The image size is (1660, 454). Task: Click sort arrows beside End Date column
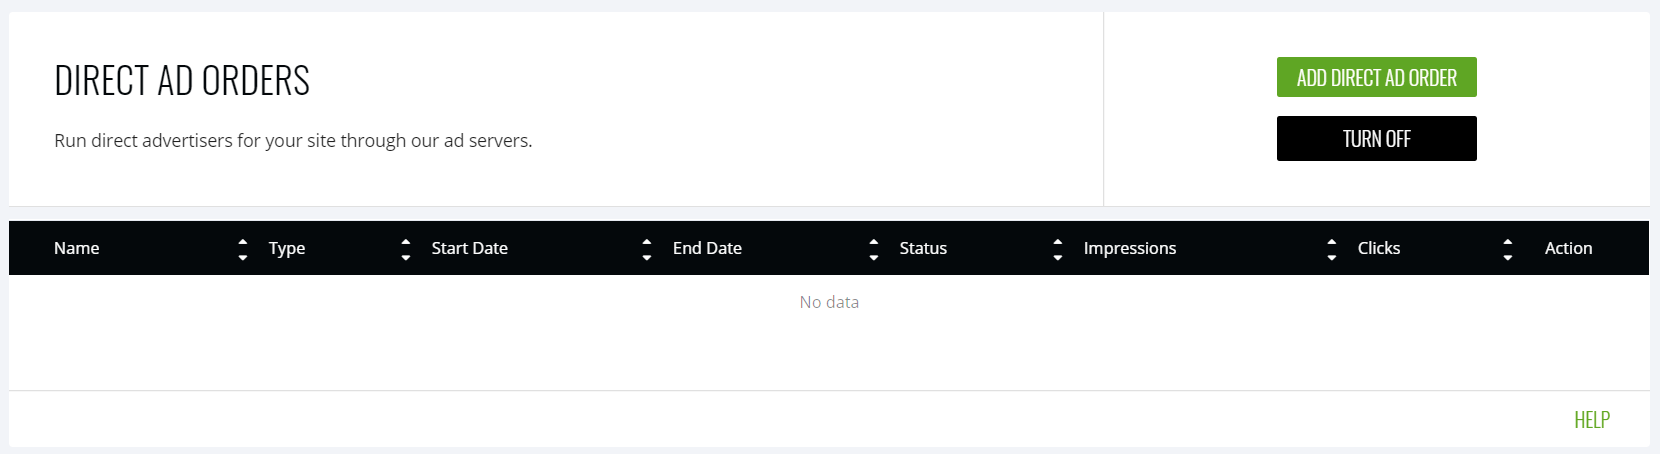click(x=874, y=249)
